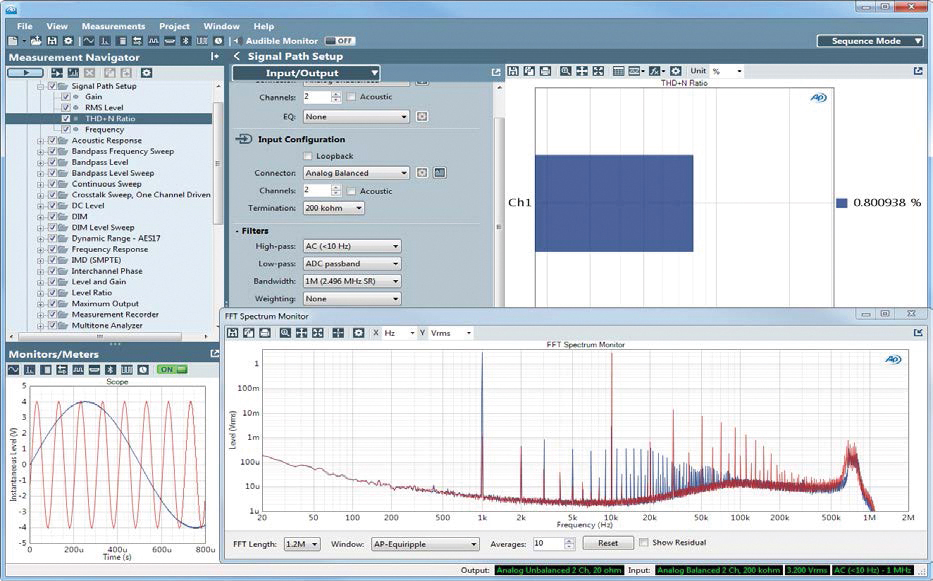Open the FFT Length dropdown
This screenshot has height=581, width=933.
pos(302,543)
